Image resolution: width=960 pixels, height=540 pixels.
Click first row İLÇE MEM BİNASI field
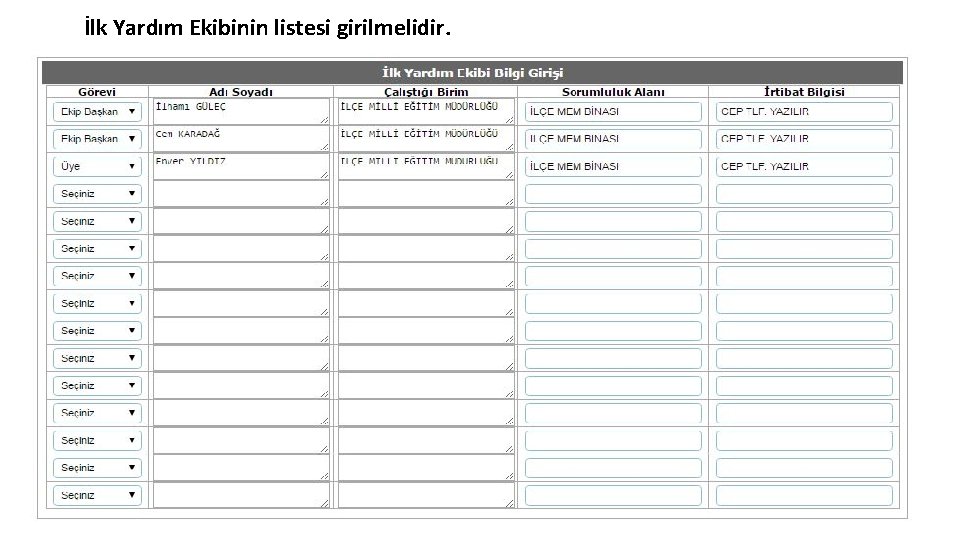[x=613, y=111]
